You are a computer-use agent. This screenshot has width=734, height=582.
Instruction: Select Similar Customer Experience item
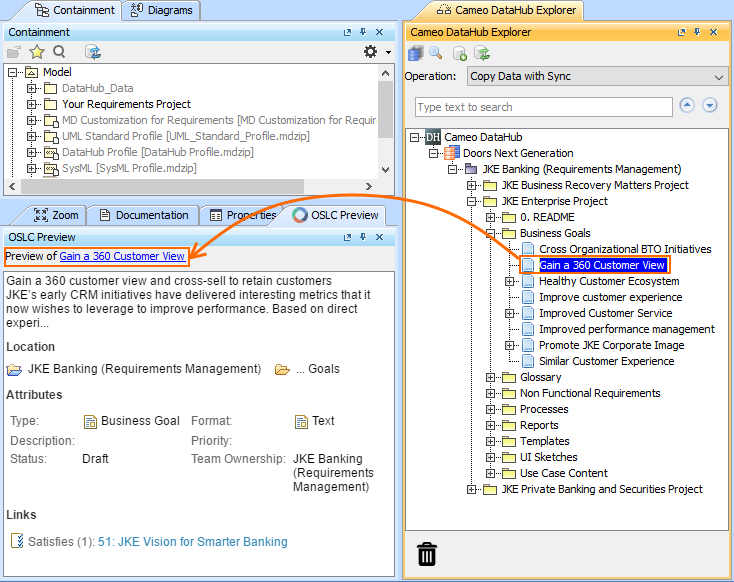click(607, 361)
